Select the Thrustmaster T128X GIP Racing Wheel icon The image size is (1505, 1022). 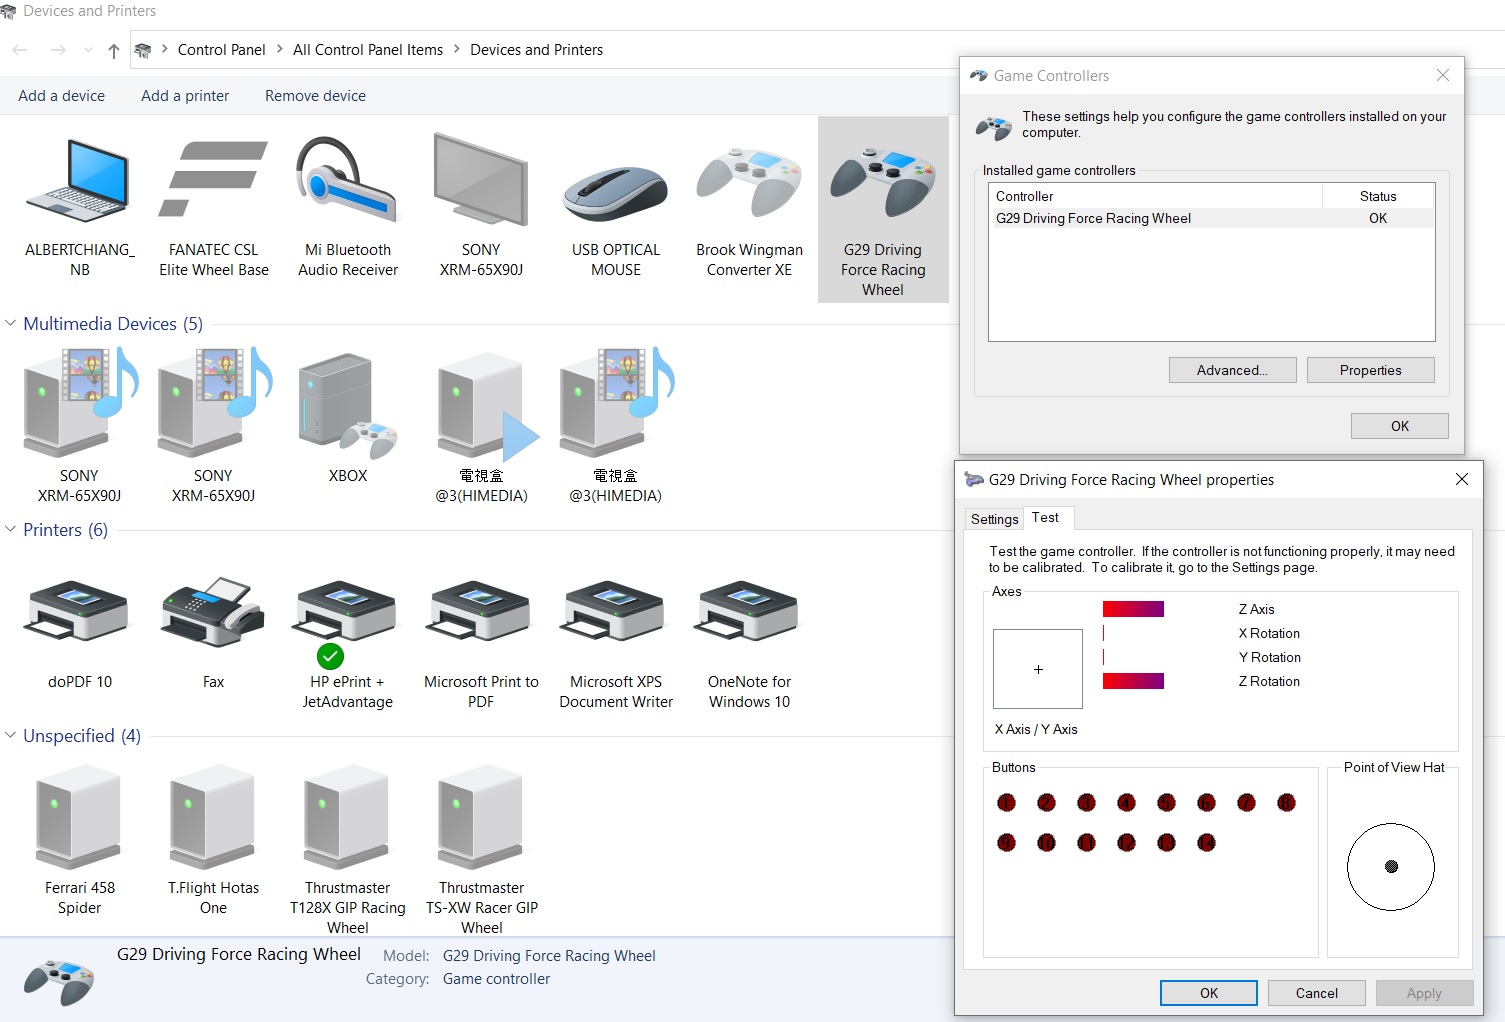click(347, 818)
